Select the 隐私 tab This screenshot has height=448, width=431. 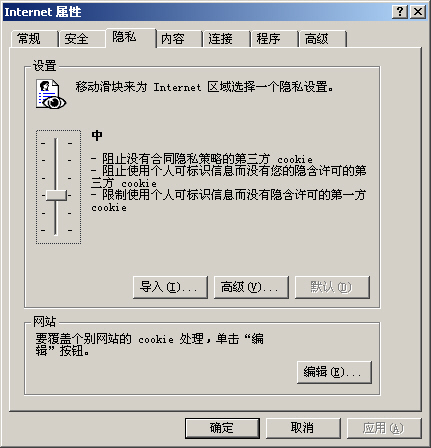(x=131, y=37)
